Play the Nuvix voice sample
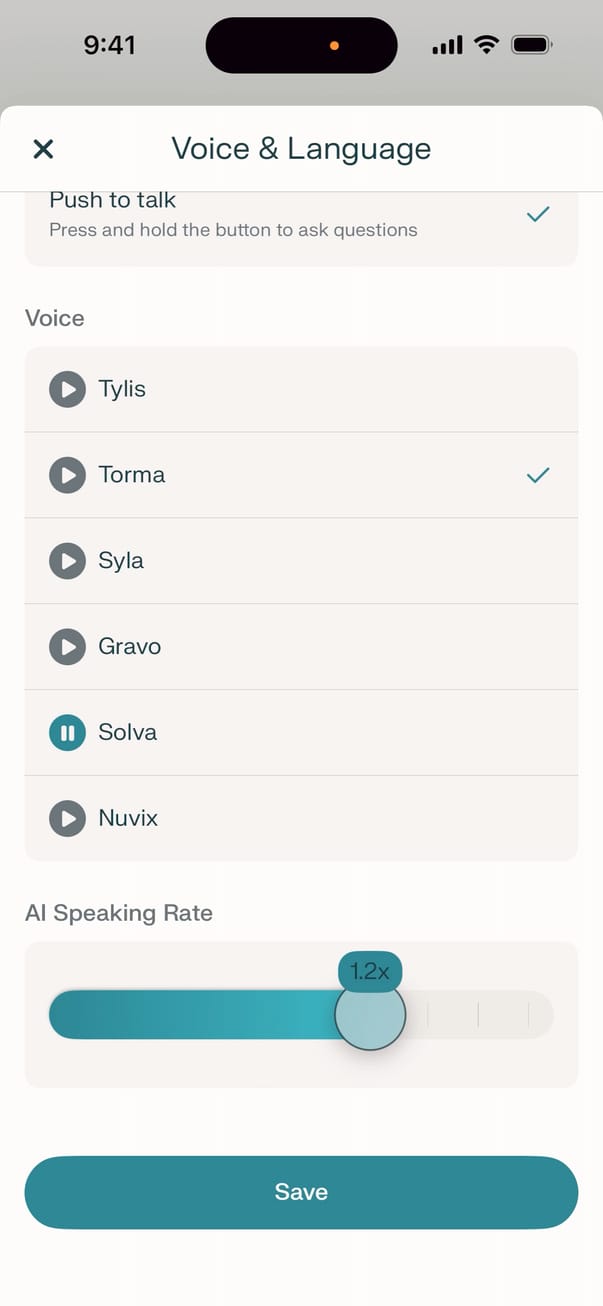This screenshot has width=603, height=1306. point(67,819)
